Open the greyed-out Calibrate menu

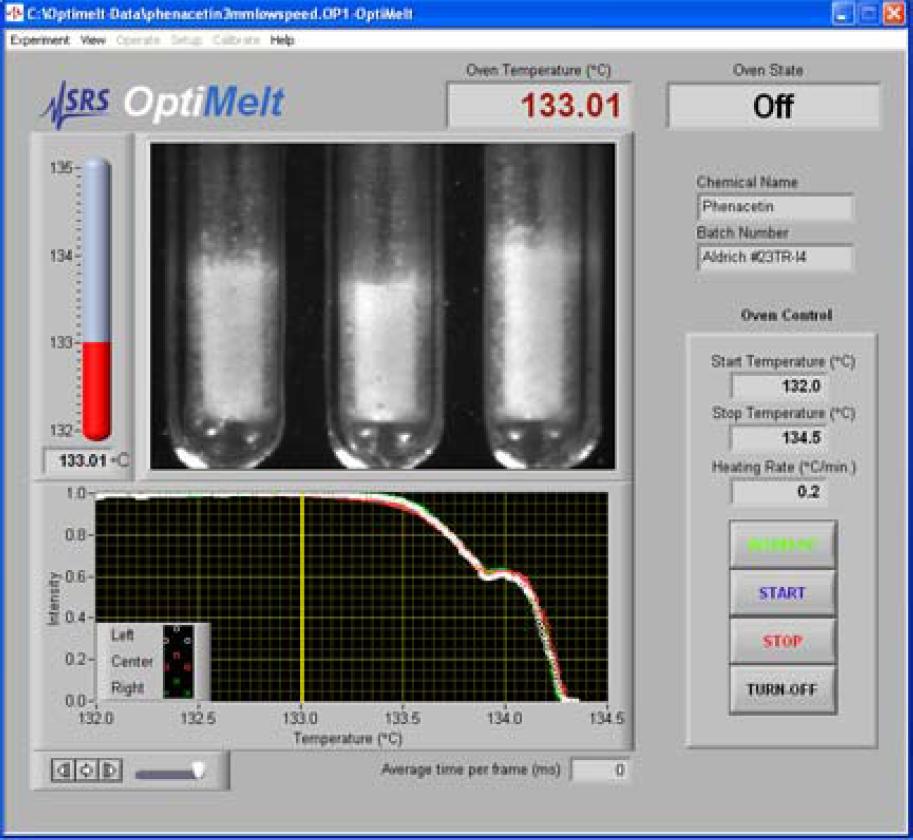(236, 40)
